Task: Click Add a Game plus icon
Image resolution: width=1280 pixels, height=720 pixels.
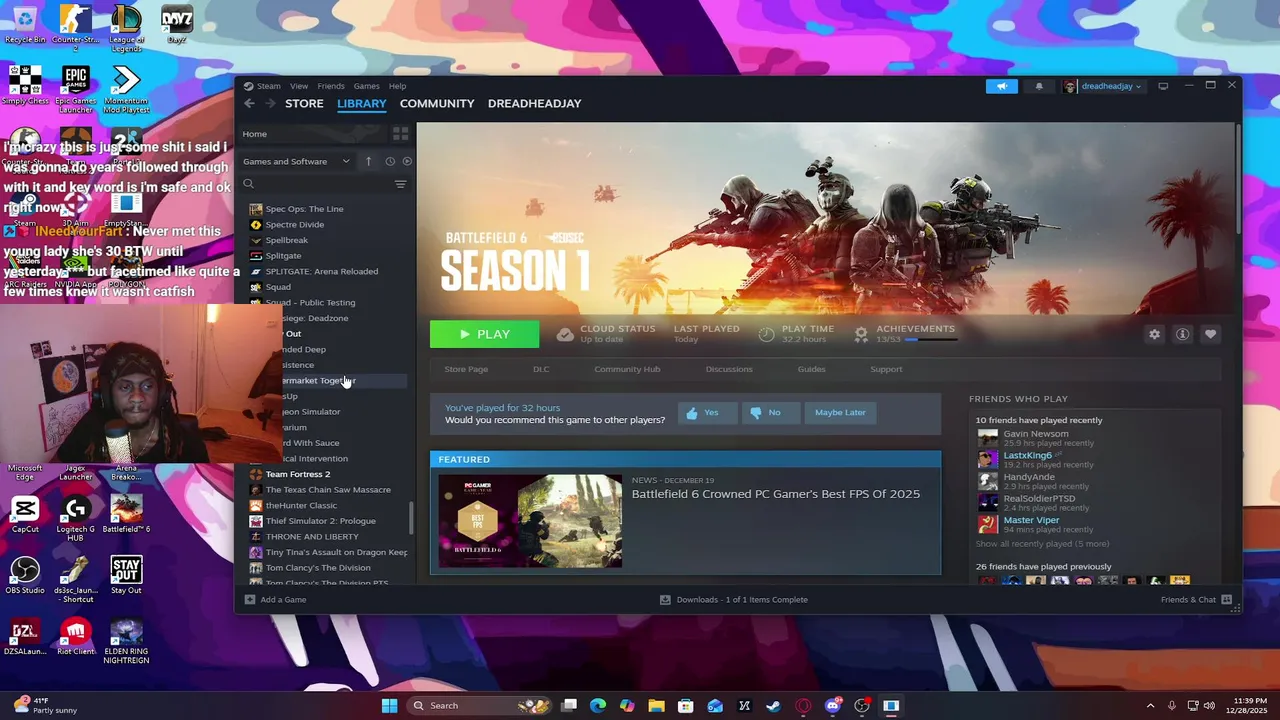Action: (250, 600)
